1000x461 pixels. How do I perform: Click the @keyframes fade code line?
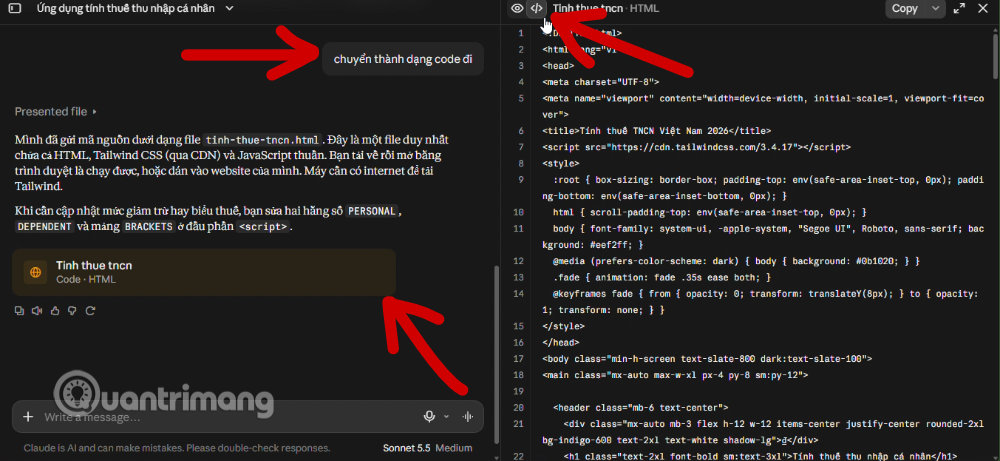(760, 302)
